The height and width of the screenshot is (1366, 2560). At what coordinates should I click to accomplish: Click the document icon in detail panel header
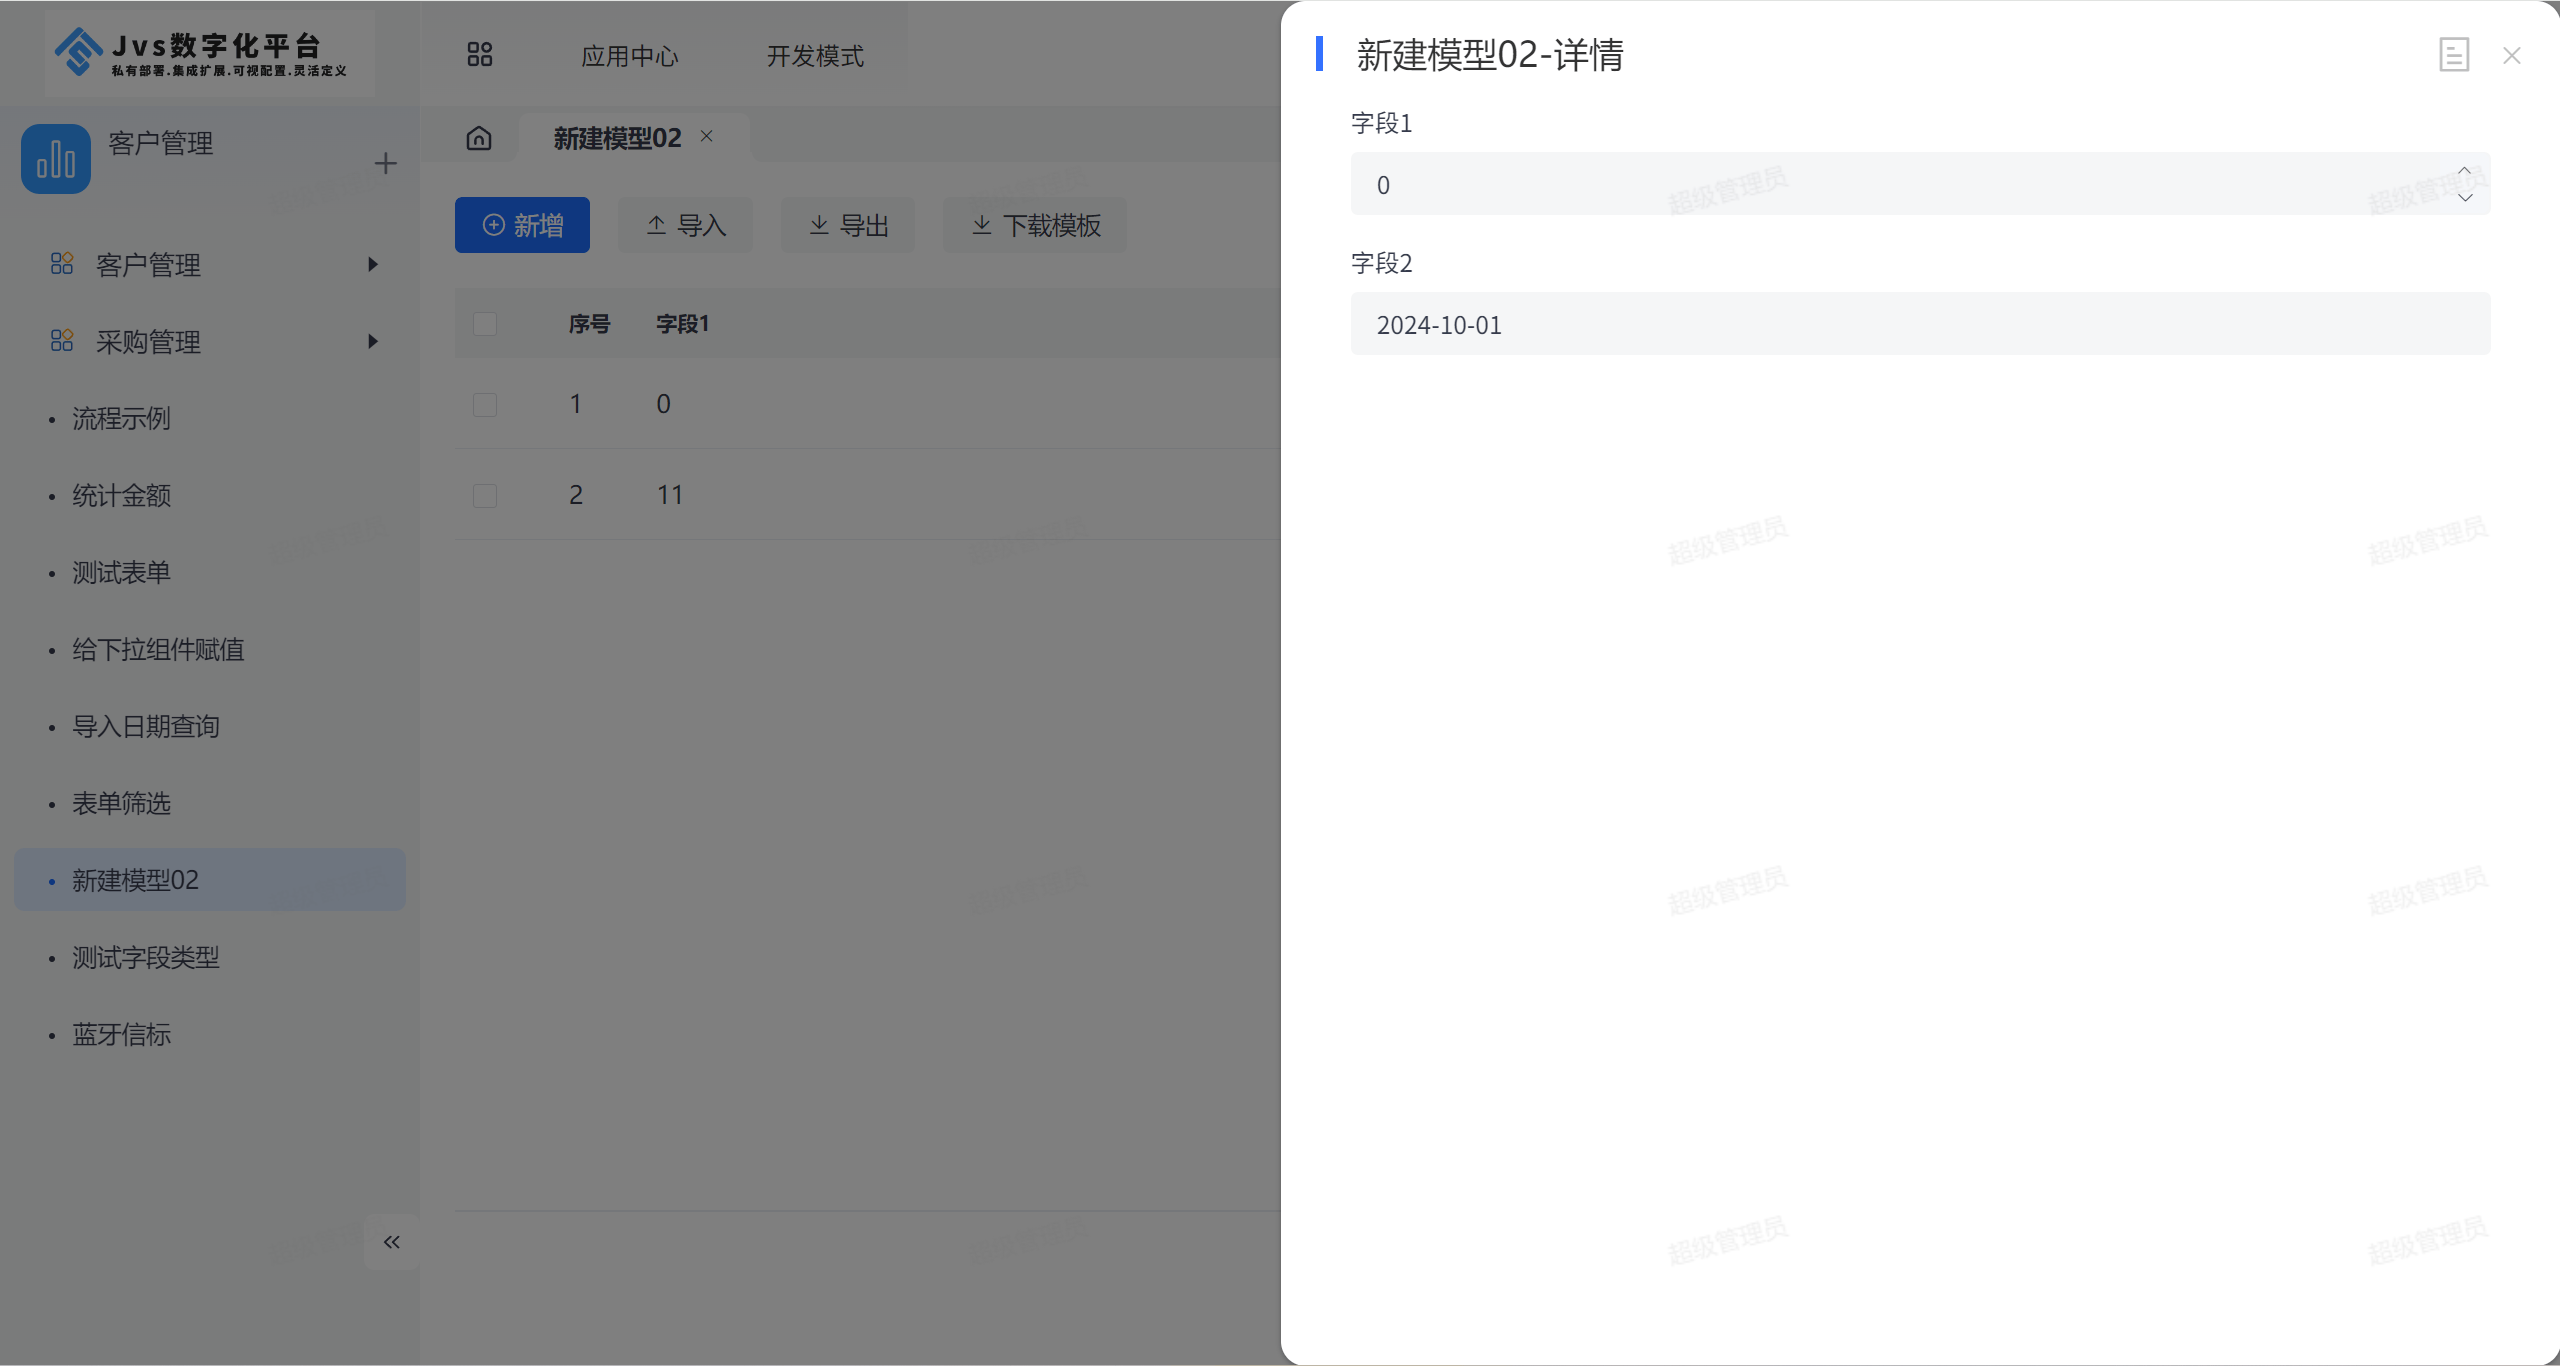point(2453,55)
